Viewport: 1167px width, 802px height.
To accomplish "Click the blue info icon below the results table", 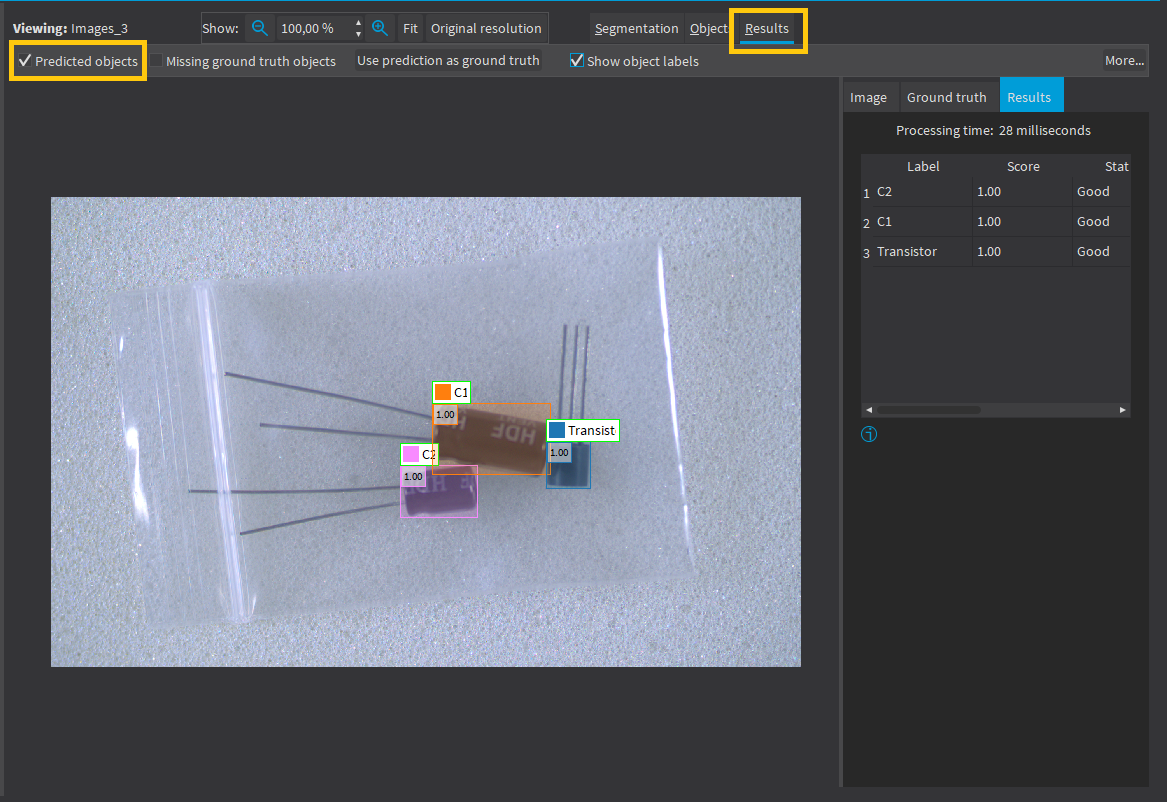I will 869,434.
